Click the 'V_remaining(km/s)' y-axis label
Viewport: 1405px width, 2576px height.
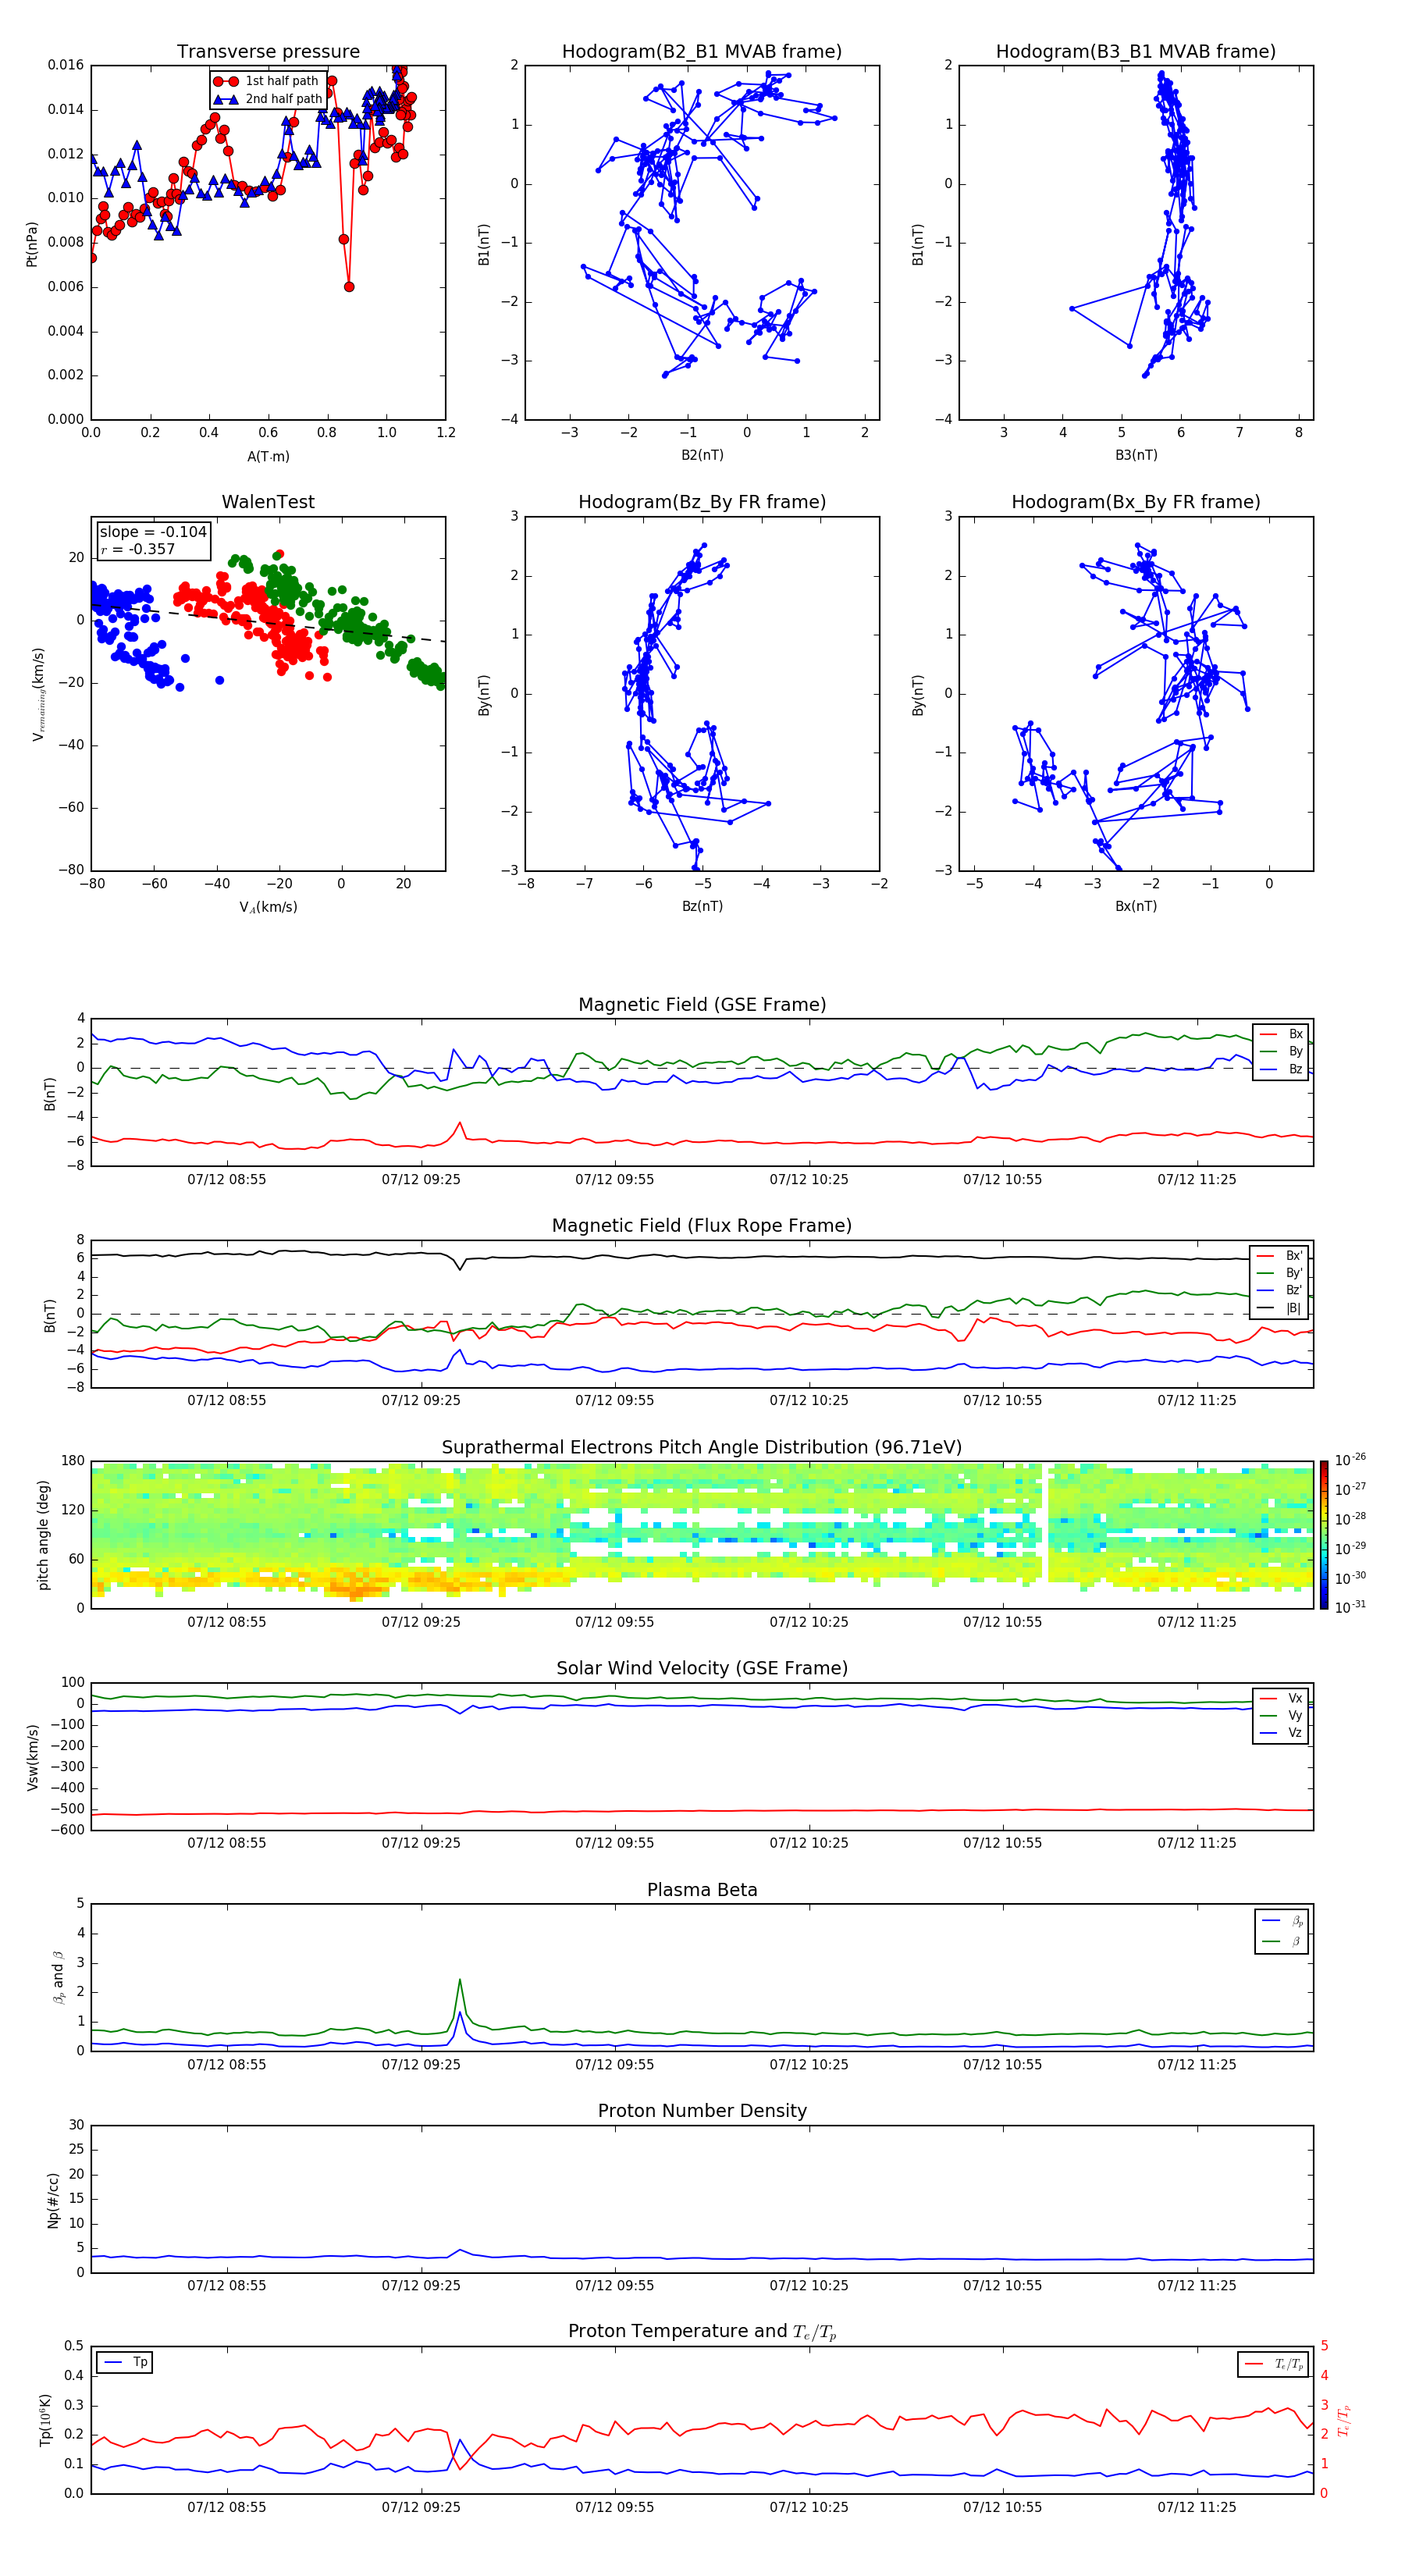click(38, 694)
